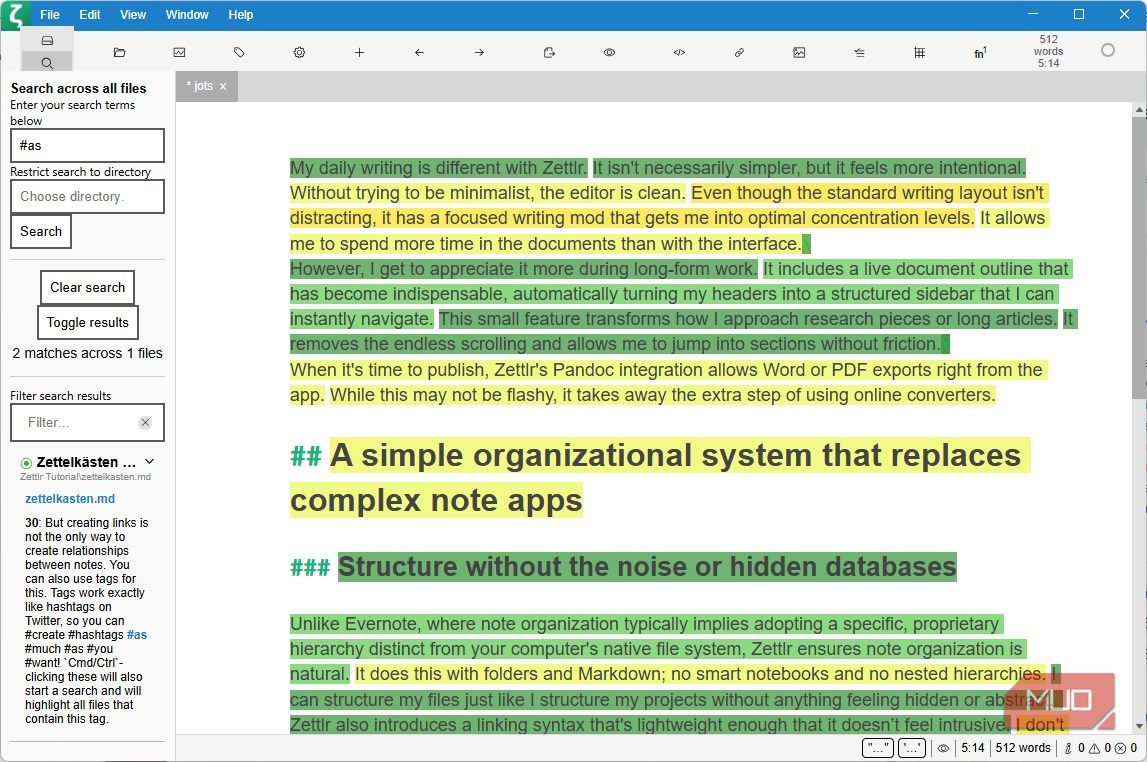
Task: Collapse the Zettelkästen result chevron
Action: pos(149,461)
